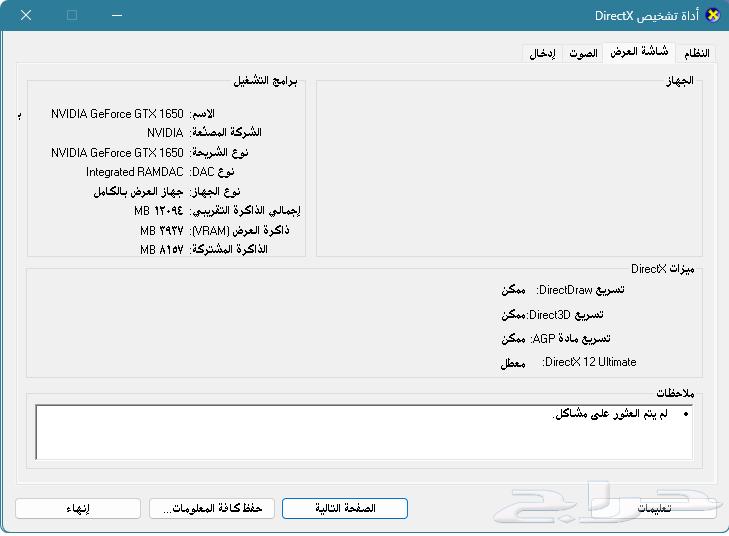Screen dimensions: 729x536
Task: Click the تسريع Direct3D label
Action: [566, 315]
